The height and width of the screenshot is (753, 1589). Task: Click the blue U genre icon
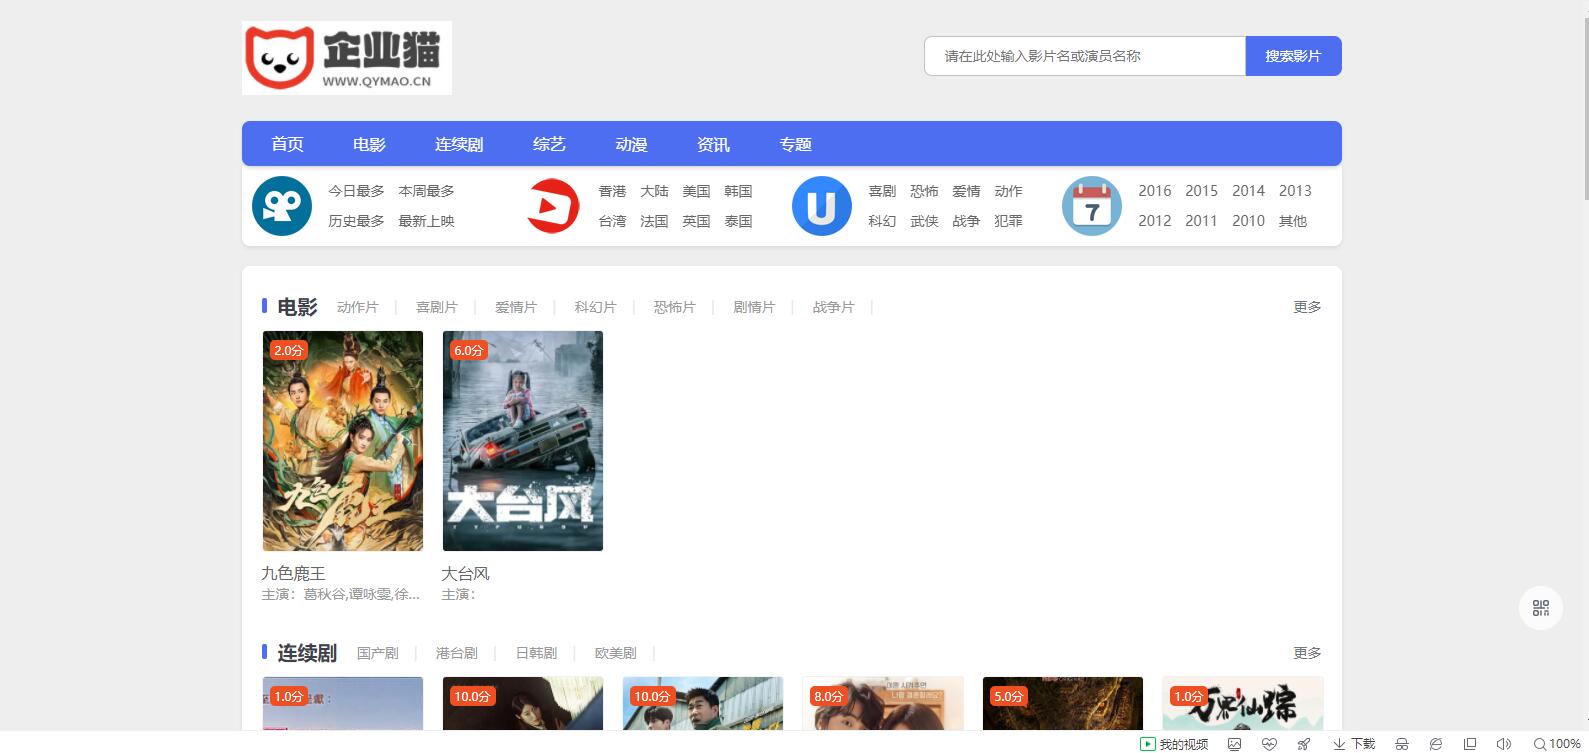[821, 206]
